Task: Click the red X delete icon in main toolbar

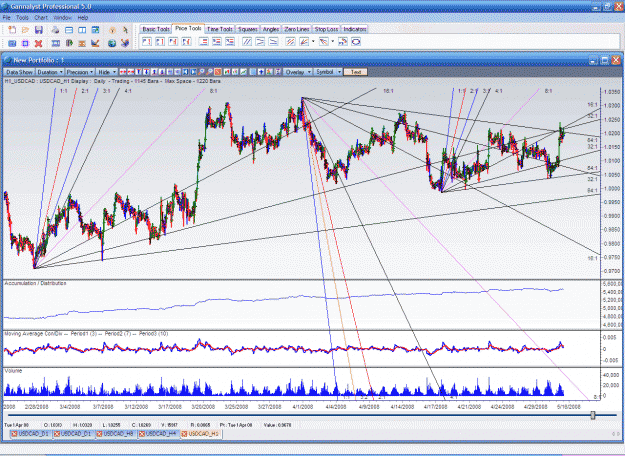Action: coord(38,43)
